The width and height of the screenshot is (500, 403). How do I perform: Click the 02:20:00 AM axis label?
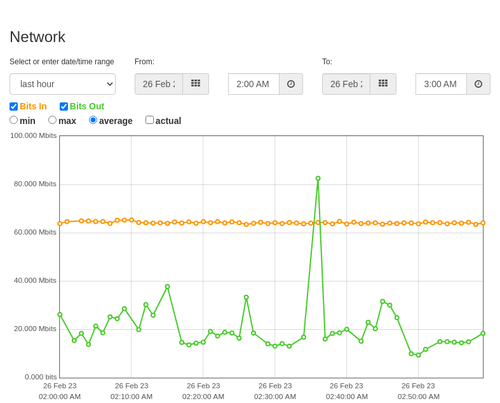coord(203,397)
